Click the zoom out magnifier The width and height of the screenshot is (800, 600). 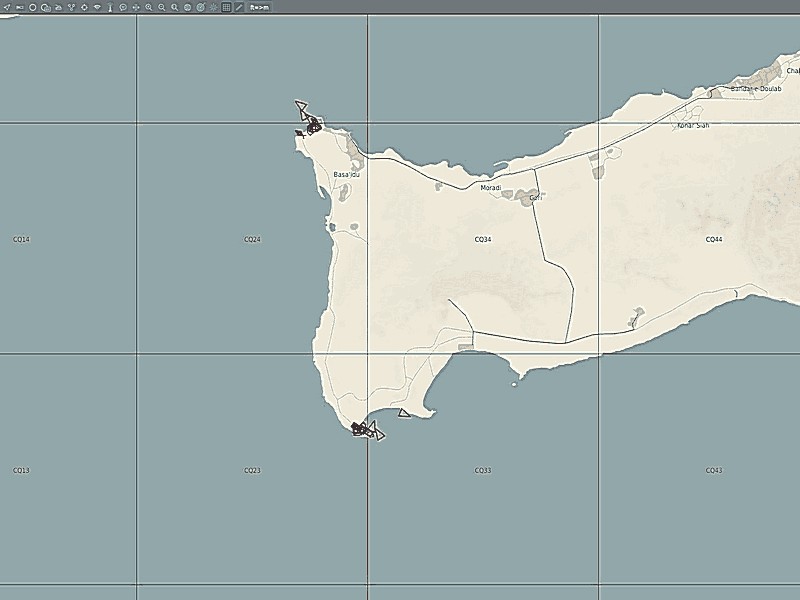162,7
